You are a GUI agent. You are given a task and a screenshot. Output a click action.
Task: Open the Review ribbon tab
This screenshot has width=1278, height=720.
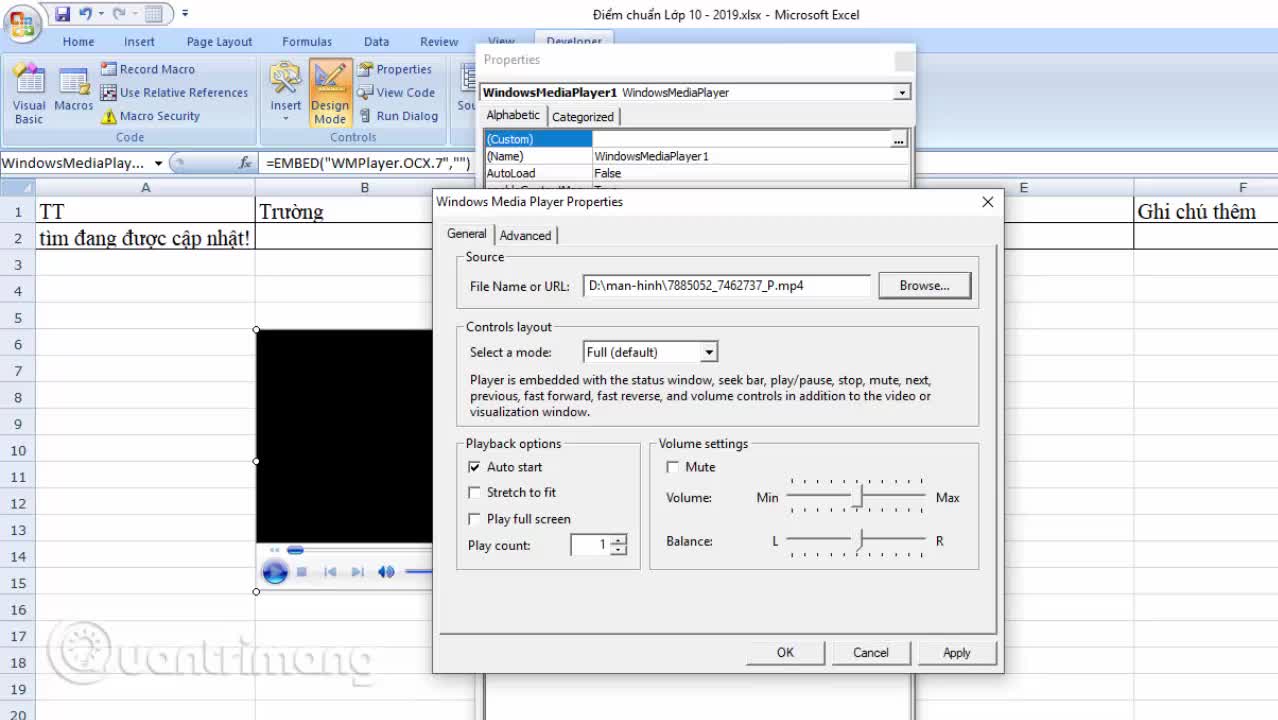[439, 42]
